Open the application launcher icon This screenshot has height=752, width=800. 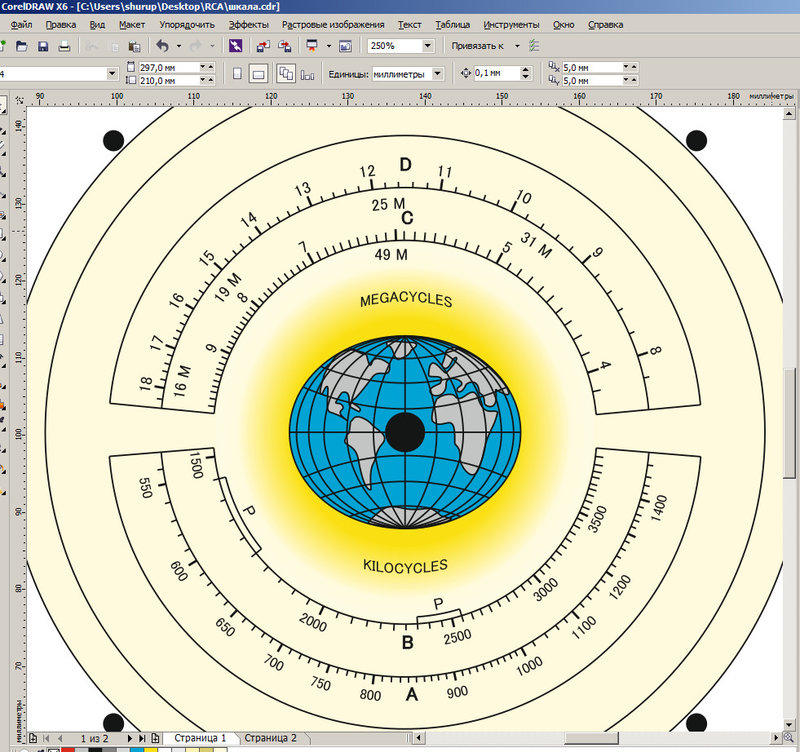coord(312,46)
